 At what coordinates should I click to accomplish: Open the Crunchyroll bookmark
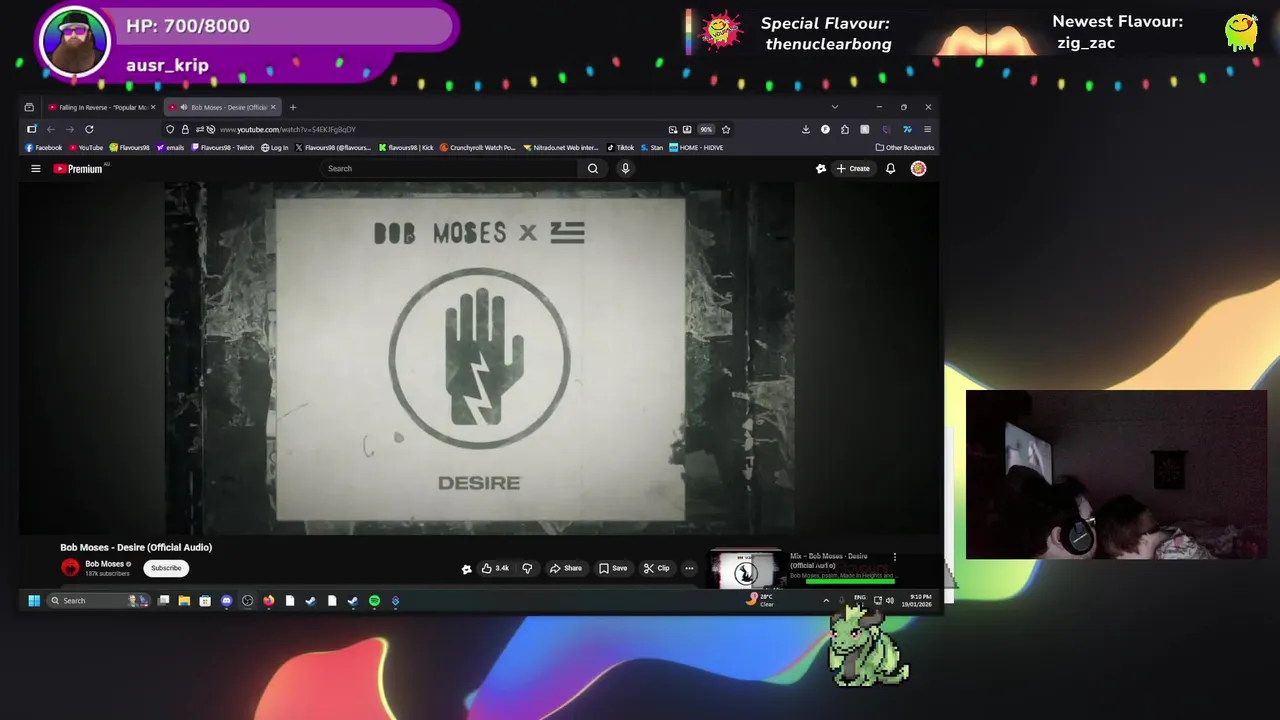pos(478,148)
